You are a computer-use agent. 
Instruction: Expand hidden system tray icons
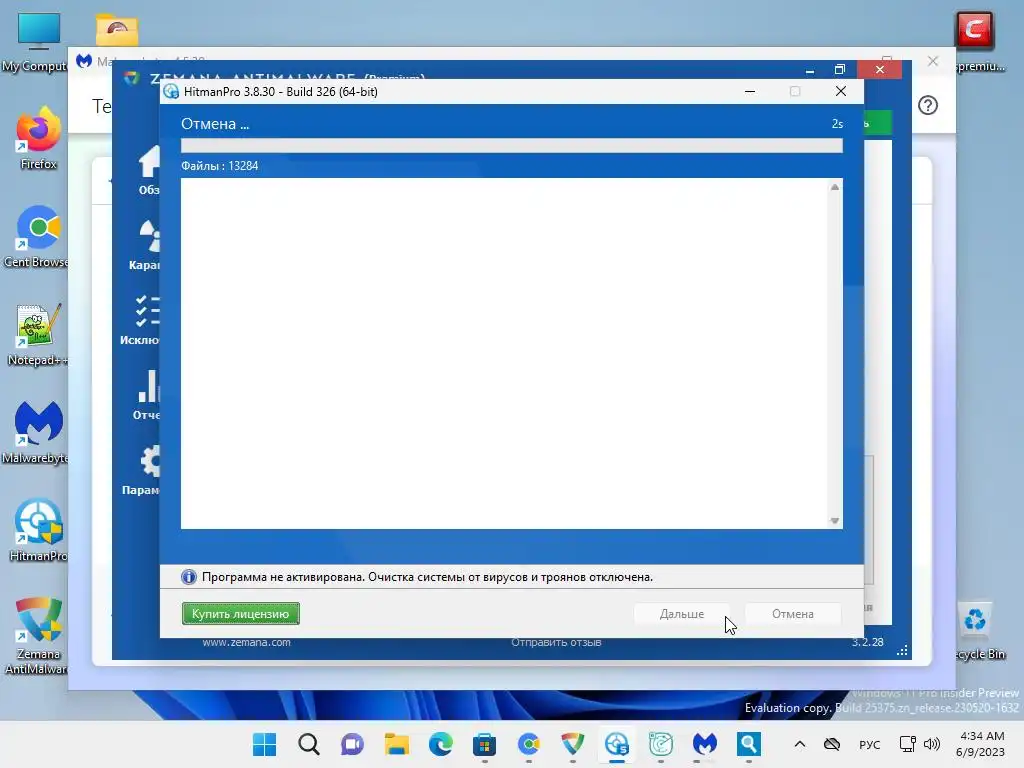(800, 744)
